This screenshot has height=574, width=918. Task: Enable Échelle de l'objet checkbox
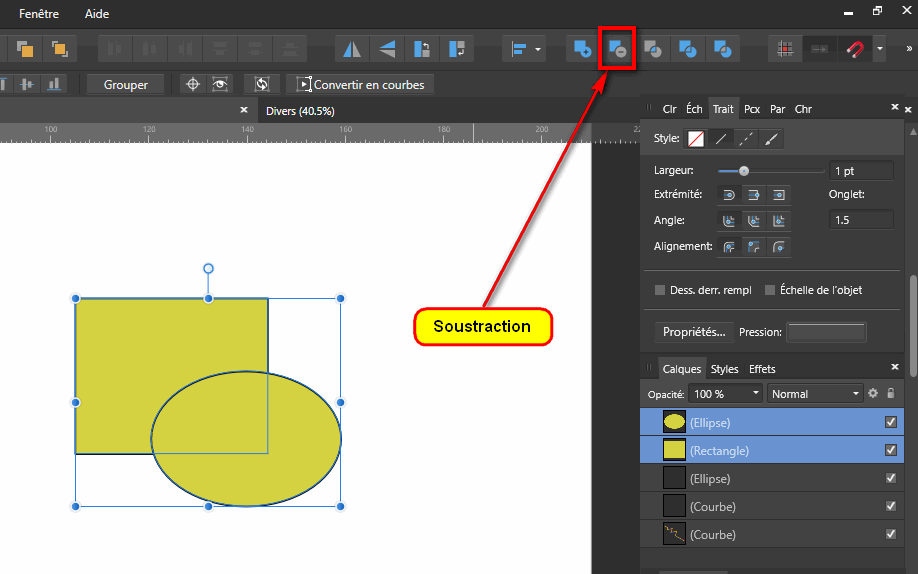click(x=770, y=290)
